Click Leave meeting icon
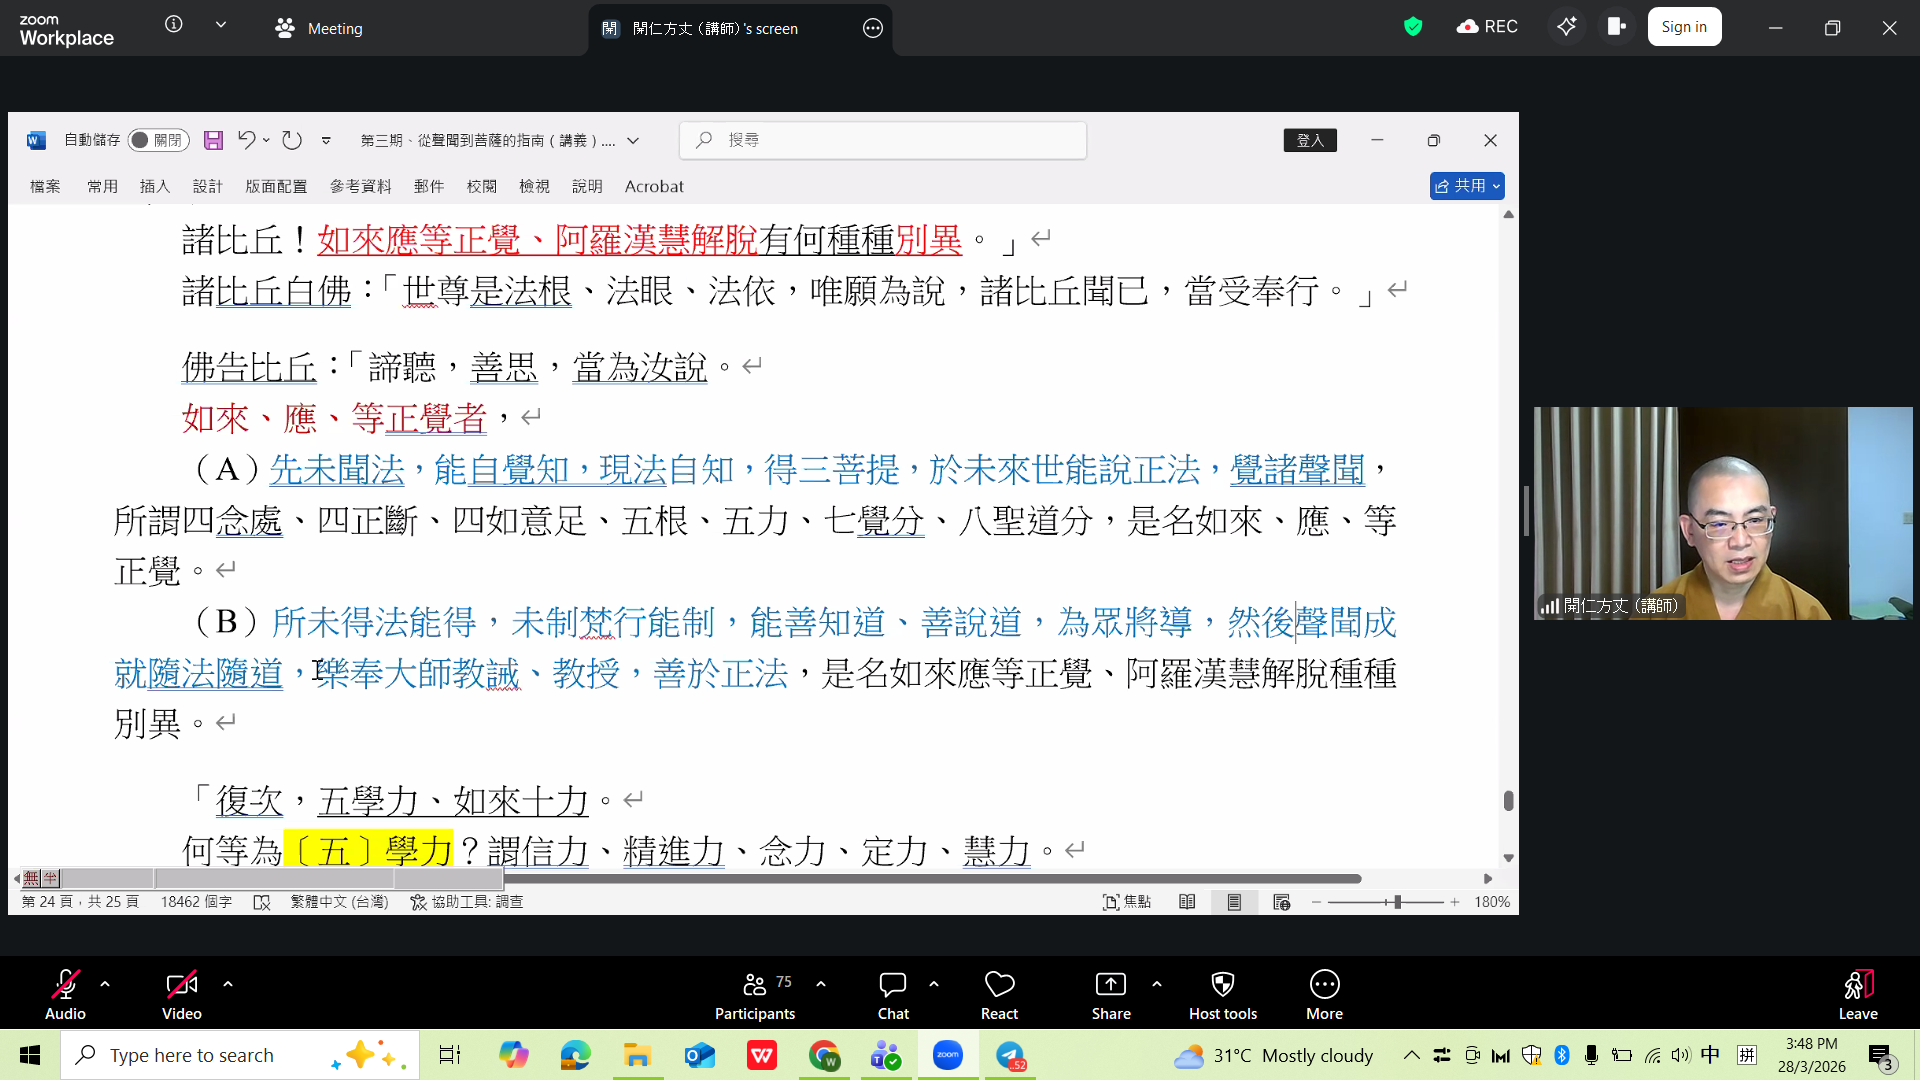This screenshot has height=1080, width=1920. click(x=1857, y=985)
